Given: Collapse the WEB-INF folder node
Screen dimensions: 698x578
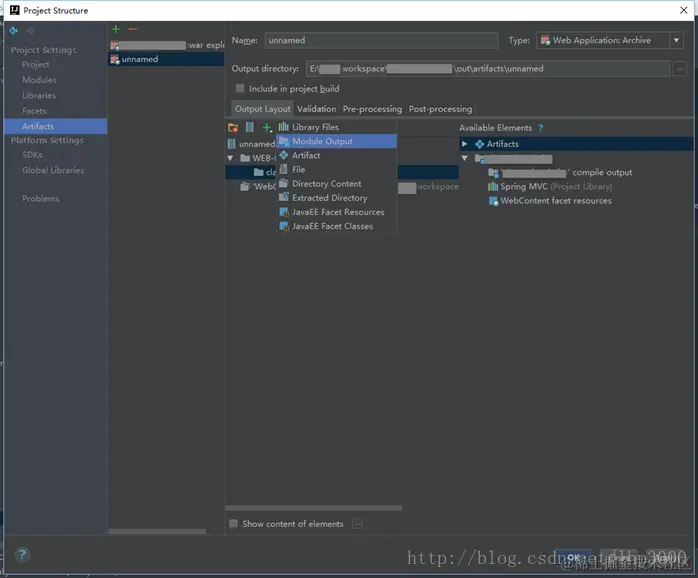Looking at the screenshot, I should pyautogui.click(x=230, y=158).
